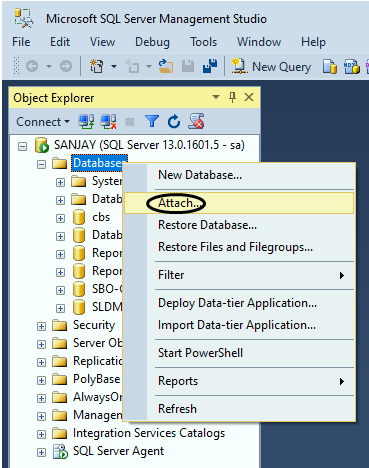Click the Disconnect server icon
Screen dimensions: 369x468
(108, 121)
